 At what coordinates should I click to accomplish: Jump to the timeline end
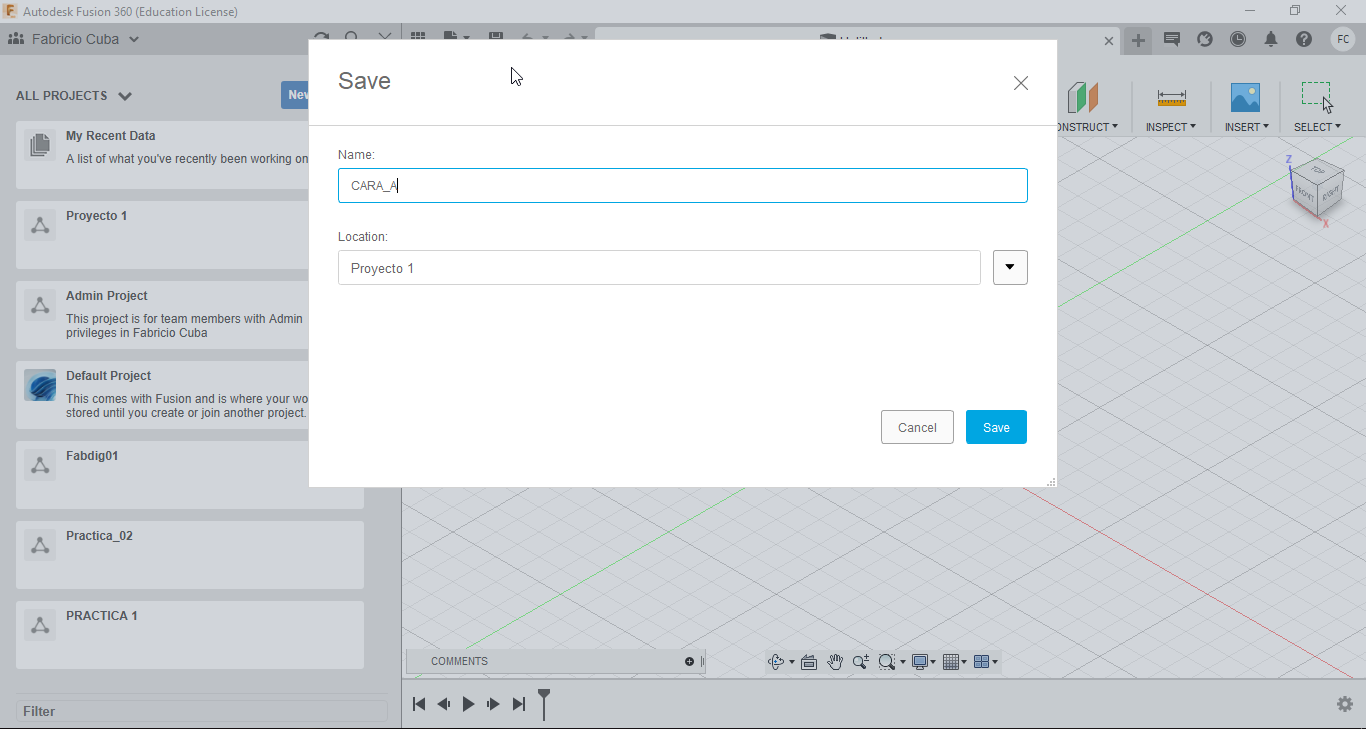click(x=518, y=704)
